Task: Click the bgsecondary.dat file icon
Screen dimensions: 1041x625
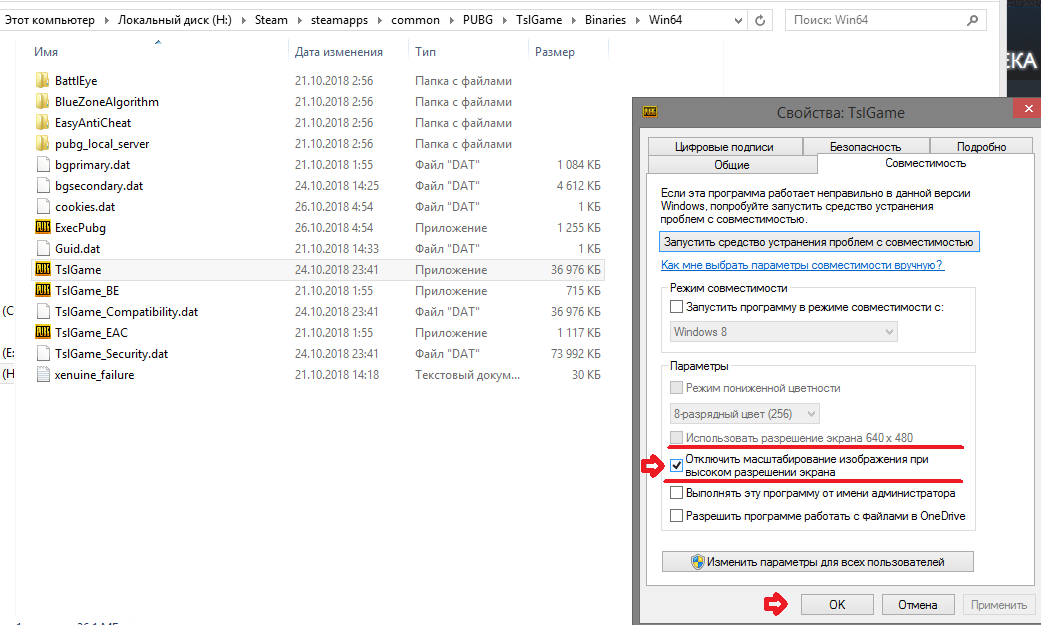Action: (x=43, y=186)
